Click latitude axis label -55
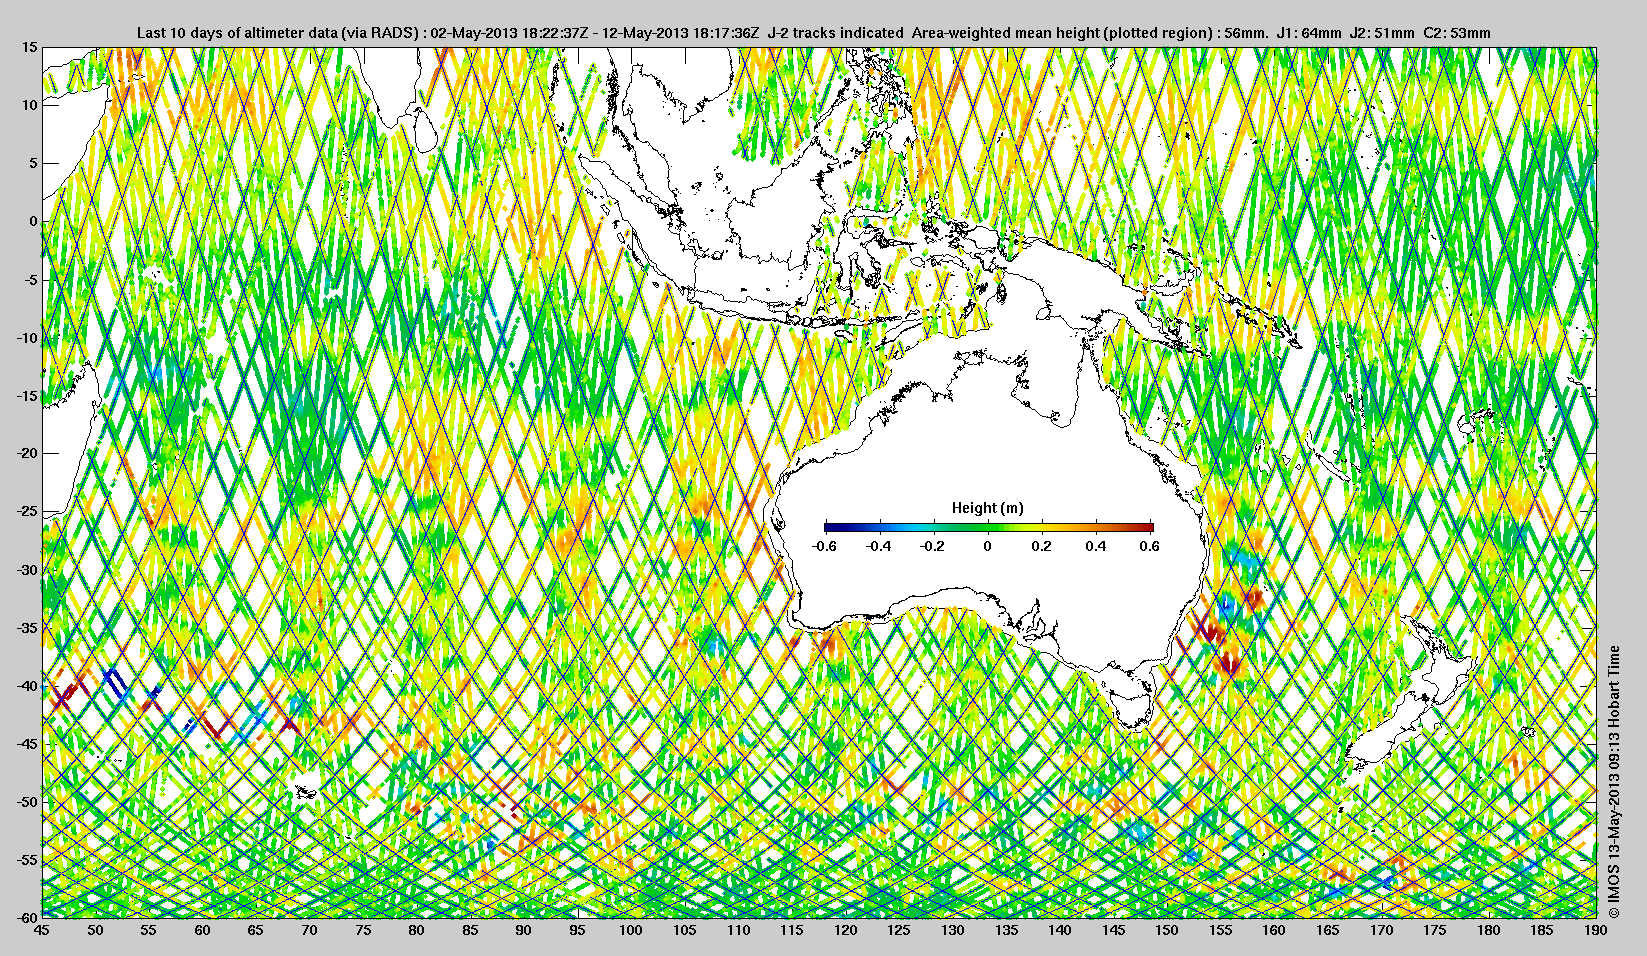 click(27, 860)
